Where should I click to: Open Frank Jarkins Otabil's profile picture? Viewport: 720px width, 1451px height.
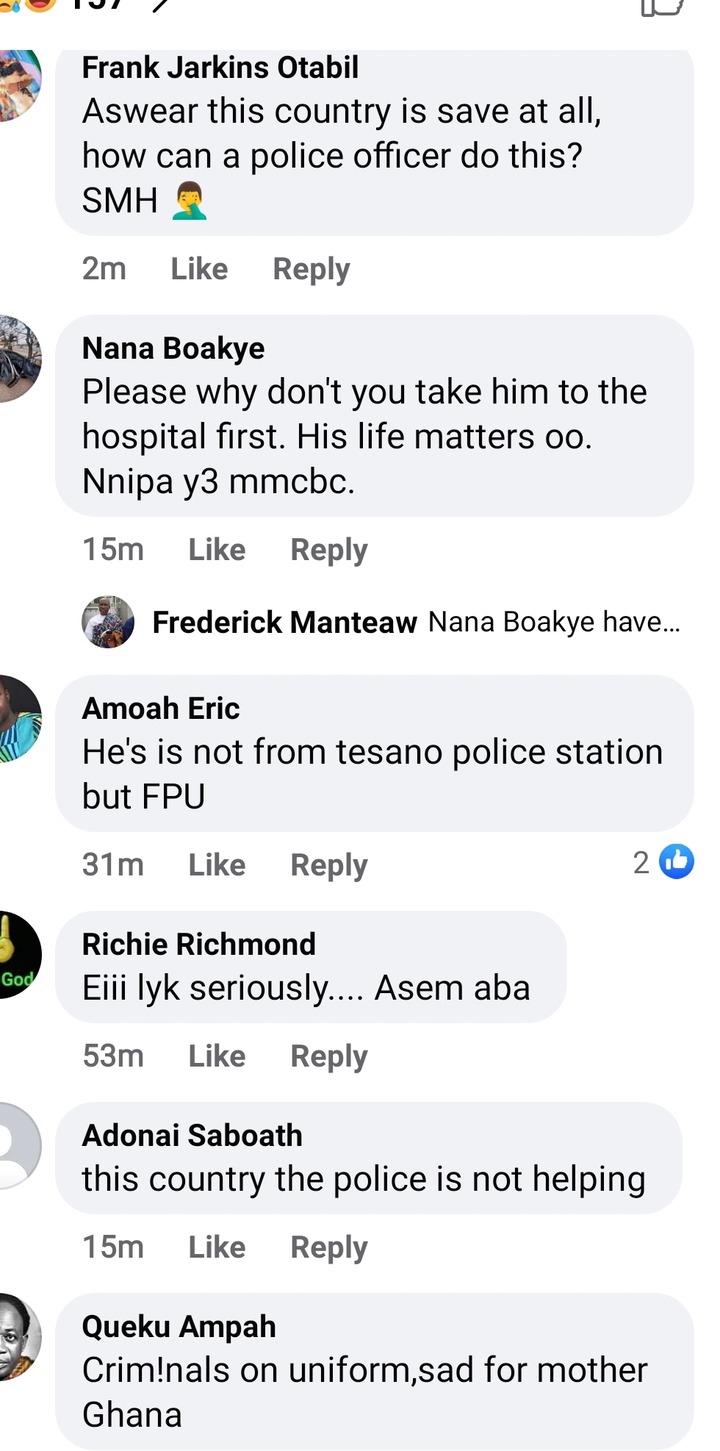coord(18,84)
